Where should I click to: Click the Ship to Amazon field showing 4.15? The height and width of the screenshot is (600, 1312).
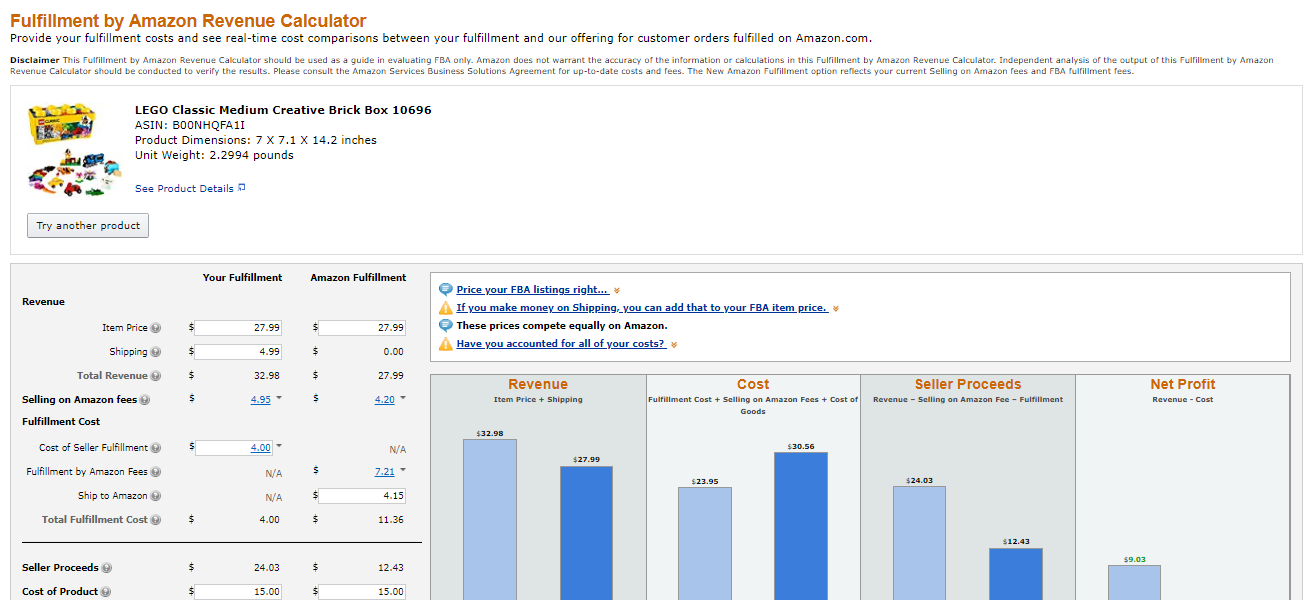point(362,495)
